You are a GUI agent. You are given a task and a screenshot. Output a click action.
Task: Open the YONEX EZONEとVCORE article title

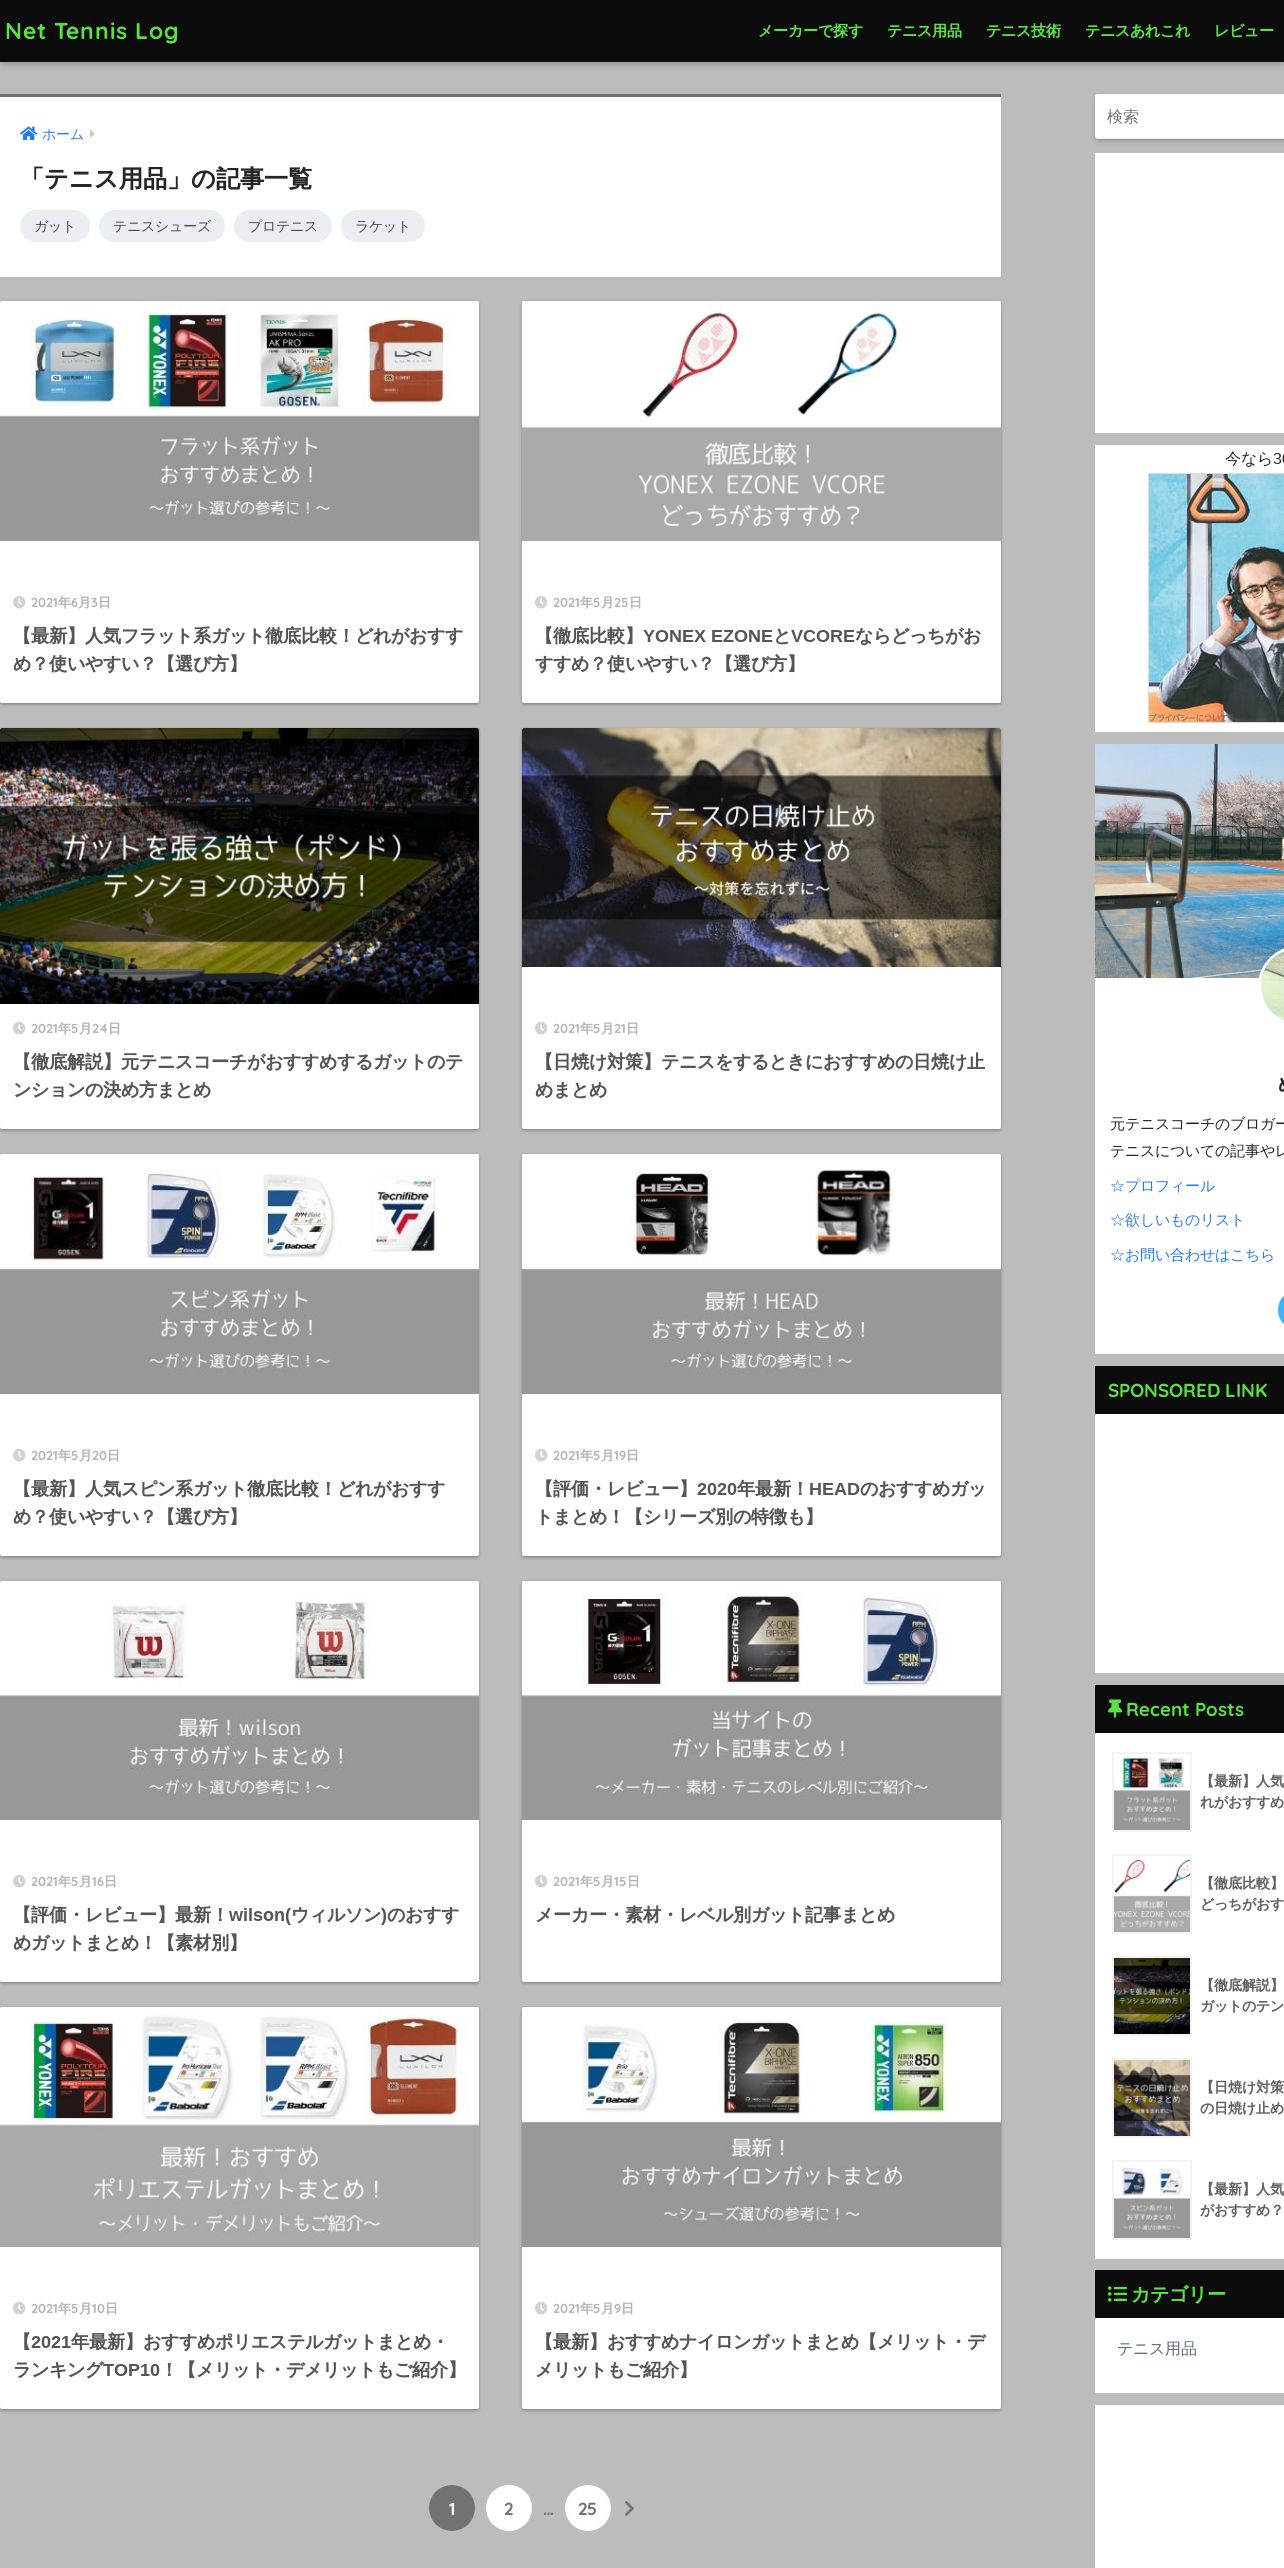[x=758, y=650]
